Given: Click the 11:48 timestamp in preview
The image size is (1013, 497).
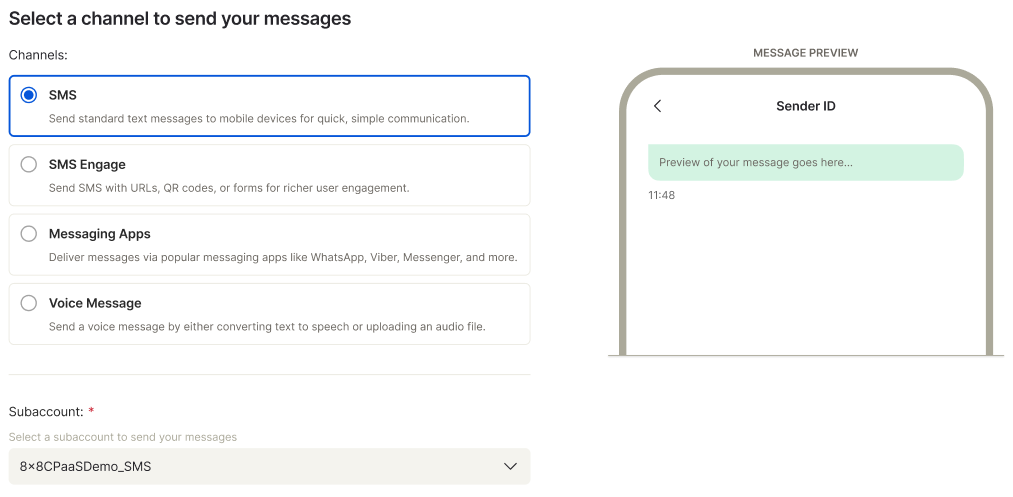Looking at the screenshot, I should (x=661, y=195).
